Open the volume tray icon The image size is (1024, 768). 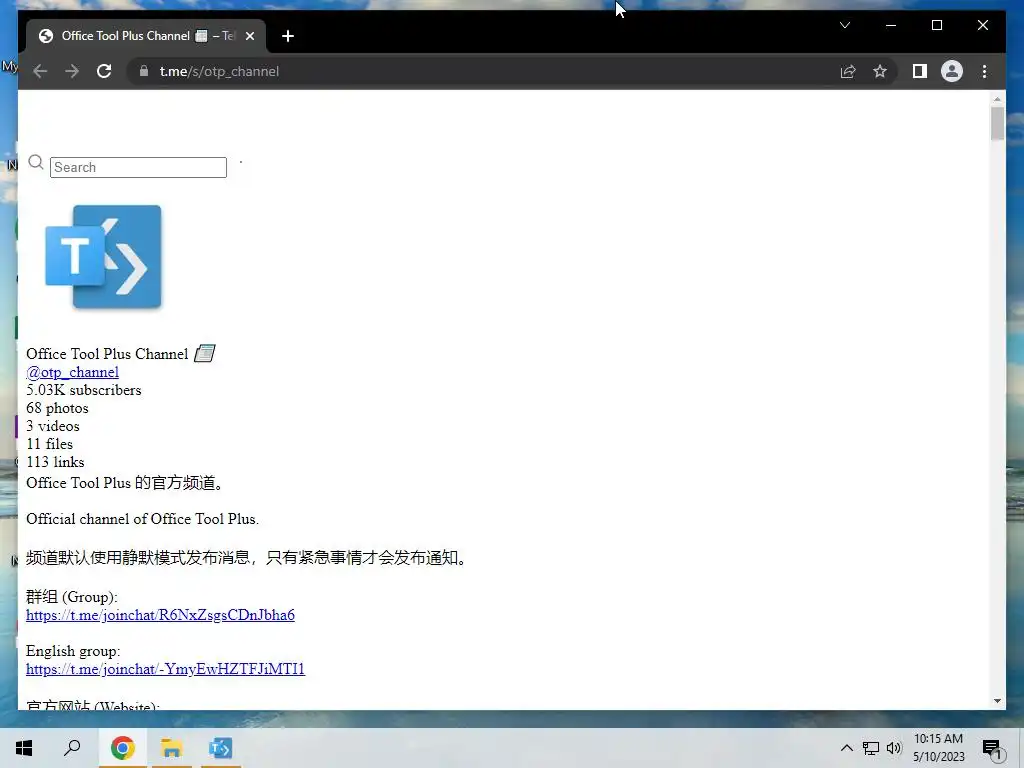pos(894,748)
